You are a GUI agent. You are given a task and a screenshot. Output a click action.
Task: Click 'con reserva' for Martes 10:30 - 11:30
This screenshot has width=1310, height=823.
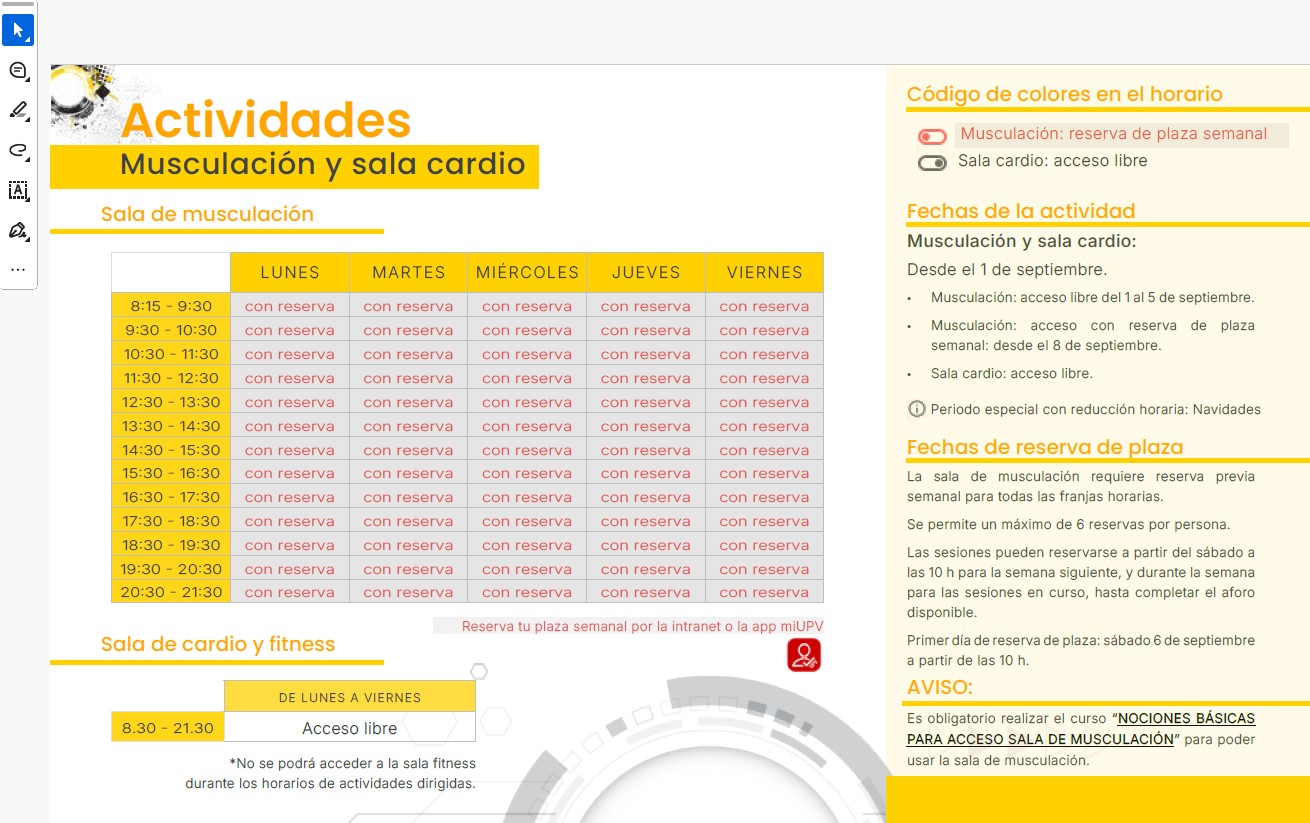(x=408, y=354)
